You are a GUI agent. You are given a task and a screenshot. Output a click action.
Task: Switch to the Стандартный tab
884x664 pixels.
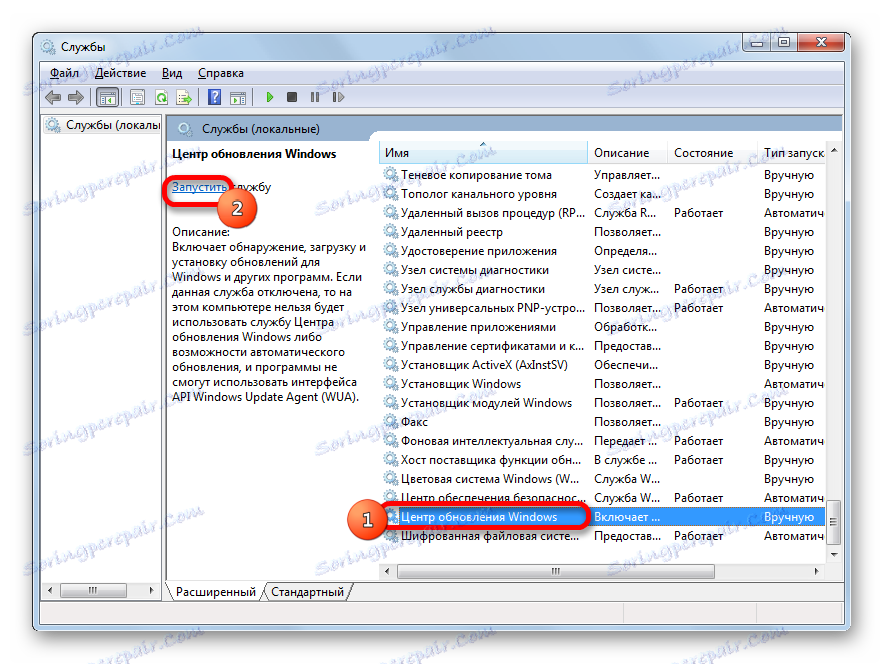tap(307, 592)
